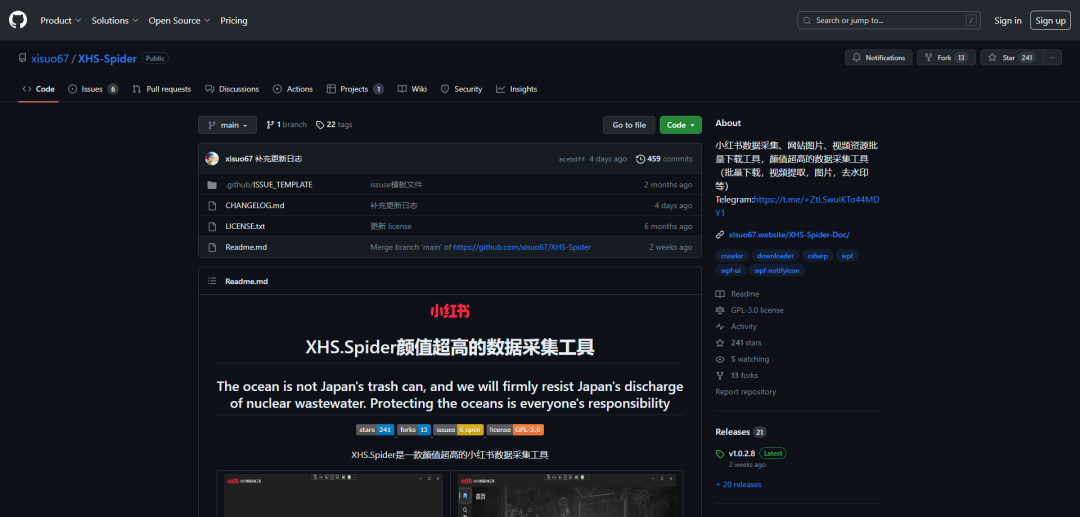Open the commit acebdff hash link
The width and height of the screenshot is (1080, 517).
click(x=572, y=159)
